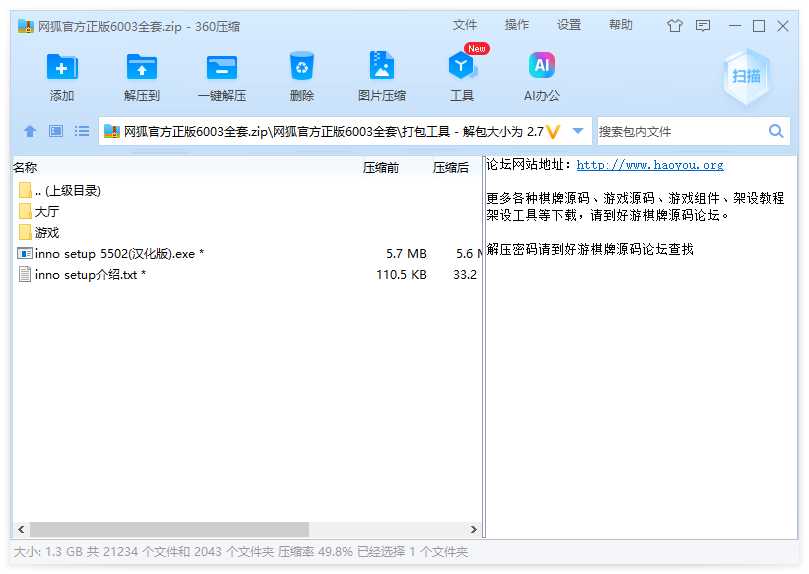Open the skin (shirt) icon in title bar
Image resolution: width=809 pixels, height=574 pixels.
coord(674,25)
